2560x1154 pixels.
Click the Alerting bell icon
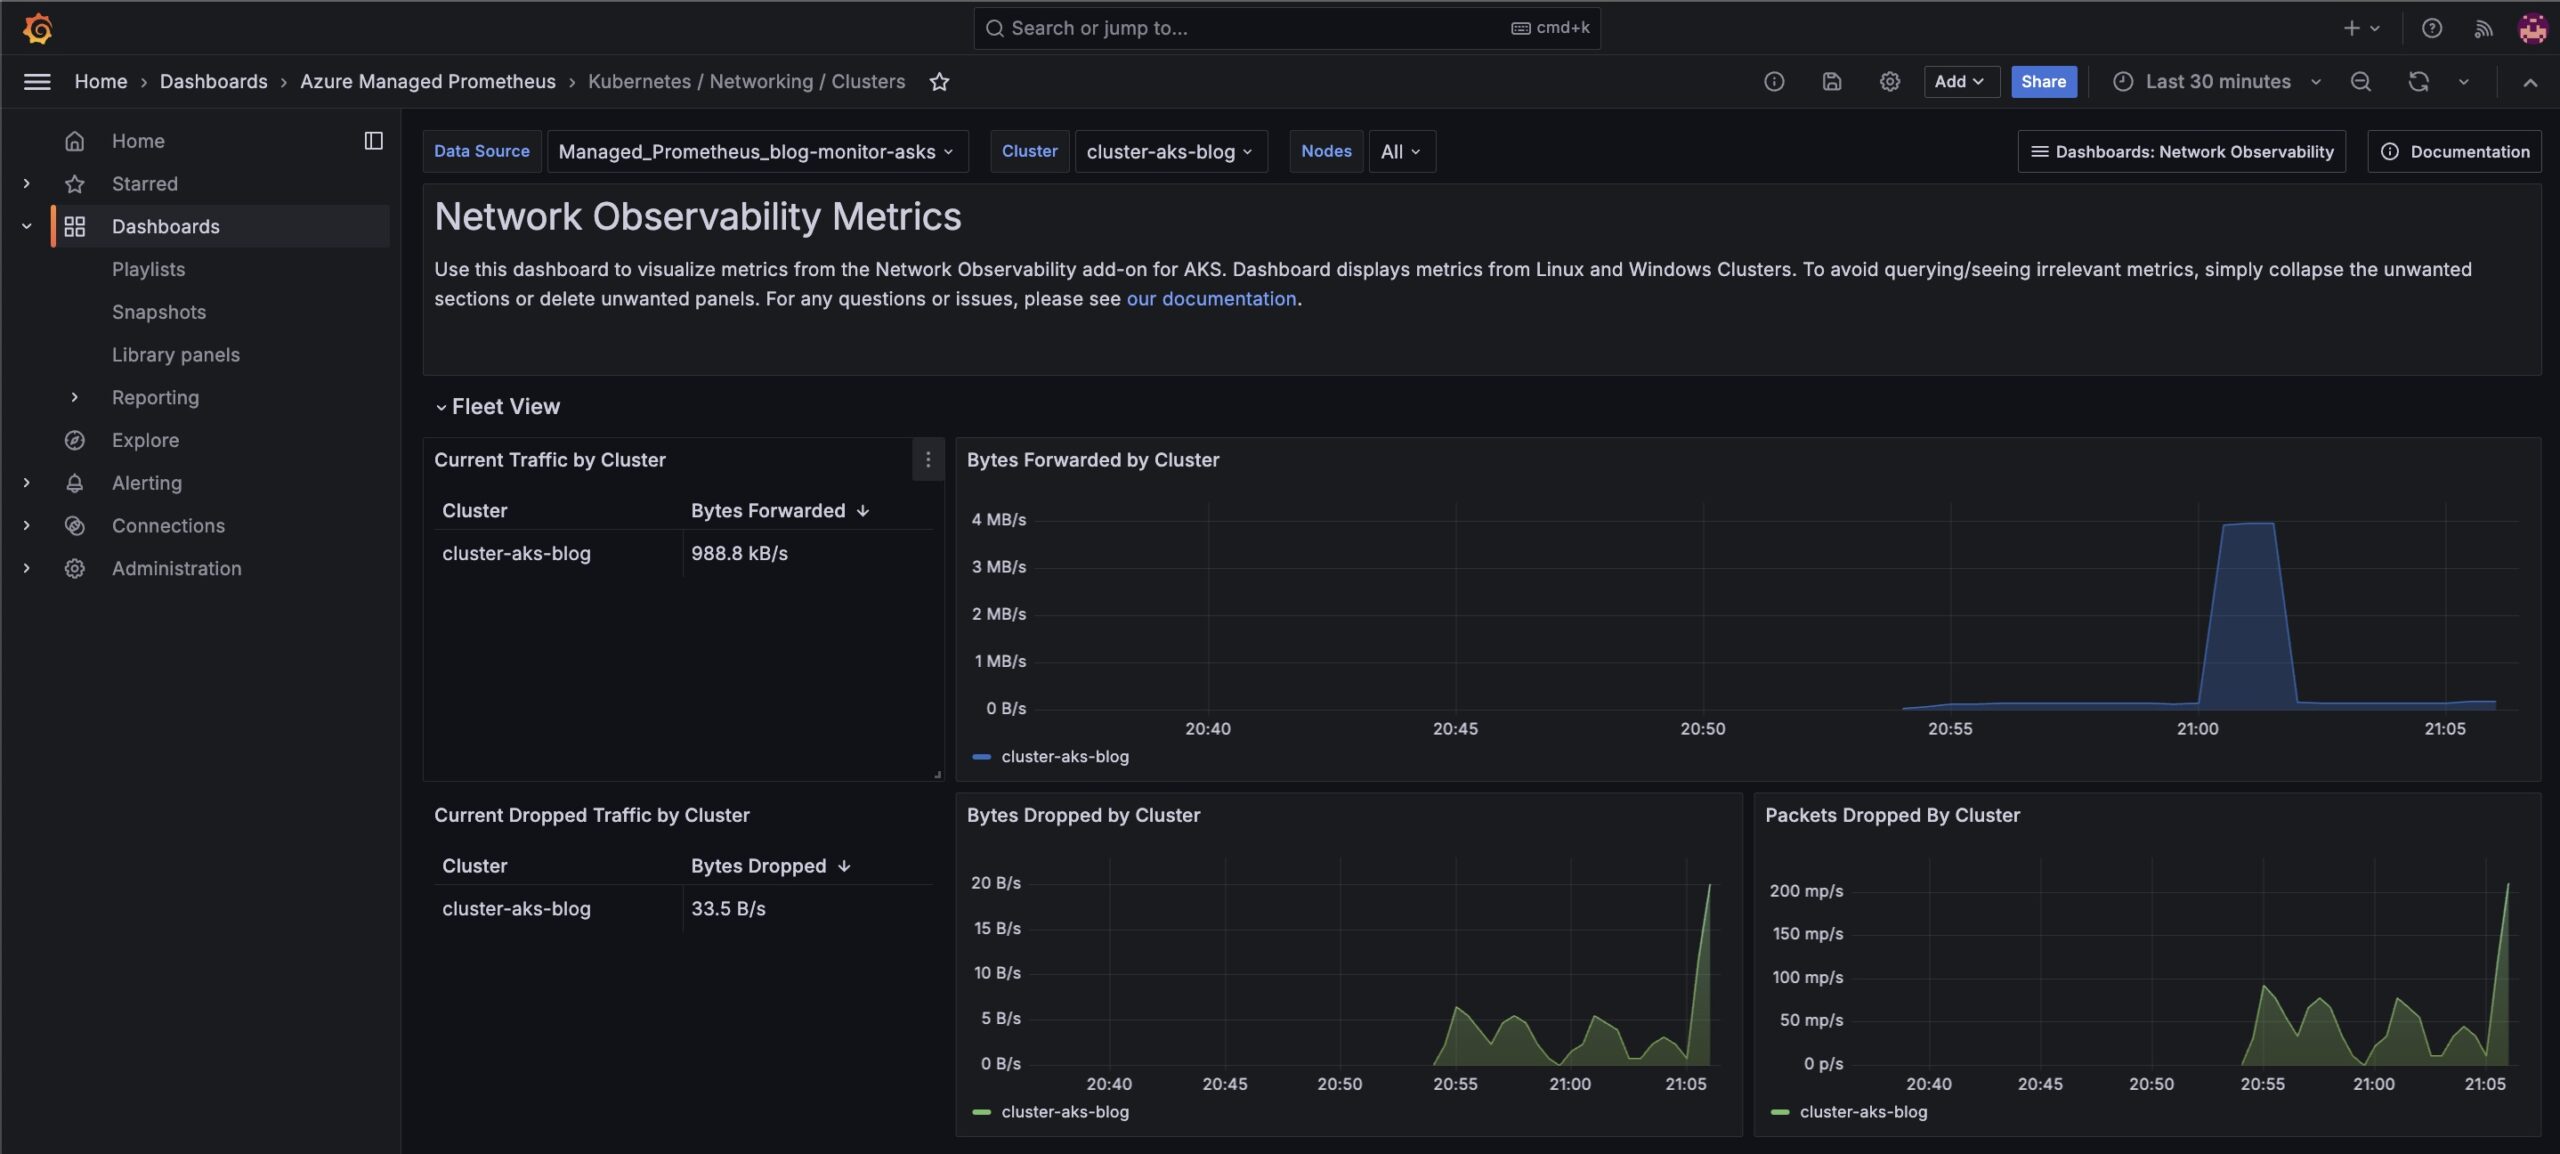pos(74,483)
